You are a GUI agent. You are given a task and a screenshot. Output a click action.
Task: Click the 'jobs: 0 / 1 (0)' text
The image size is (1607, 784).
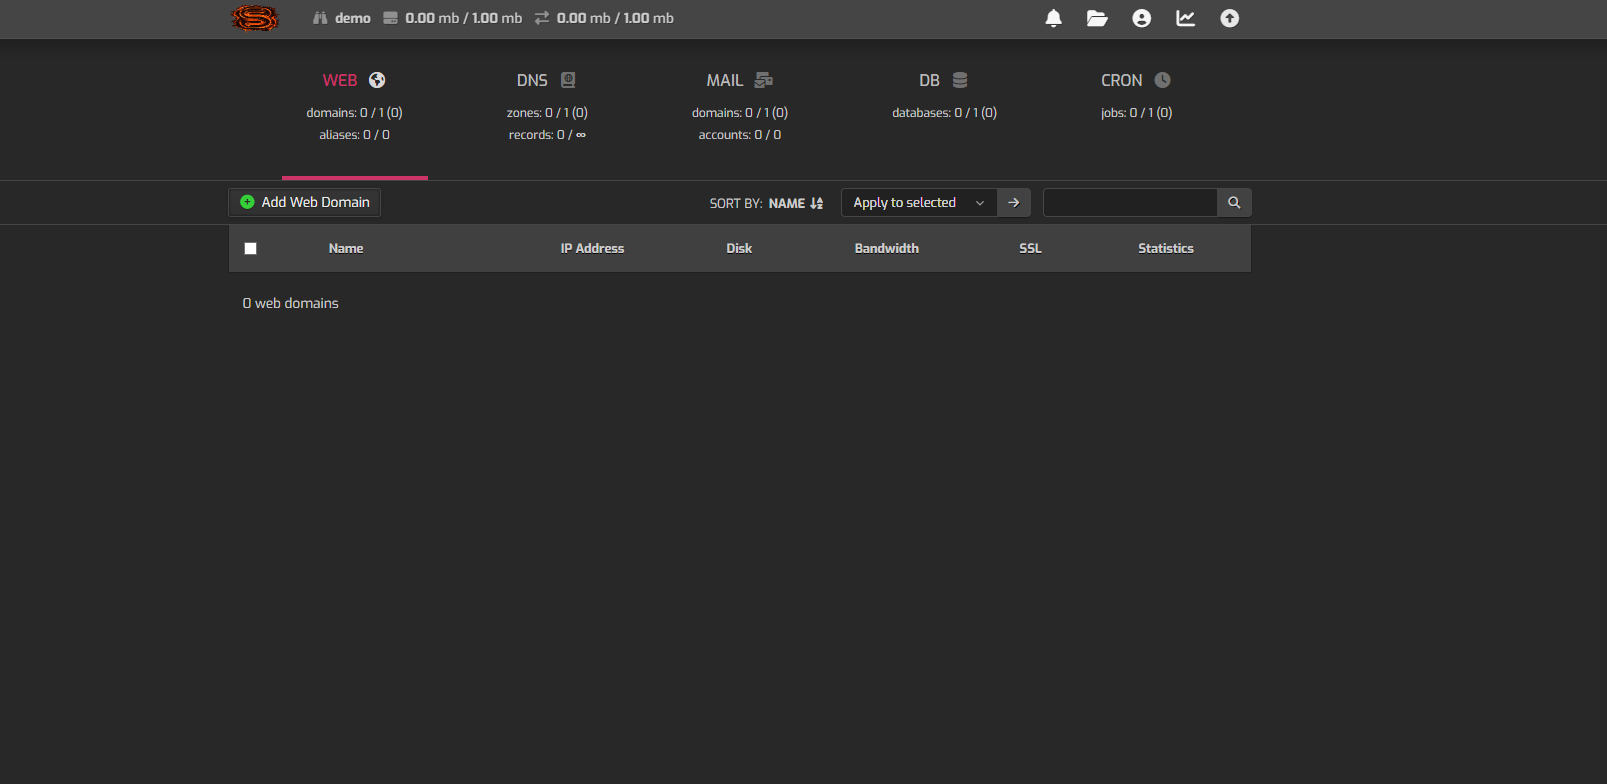1136,113
